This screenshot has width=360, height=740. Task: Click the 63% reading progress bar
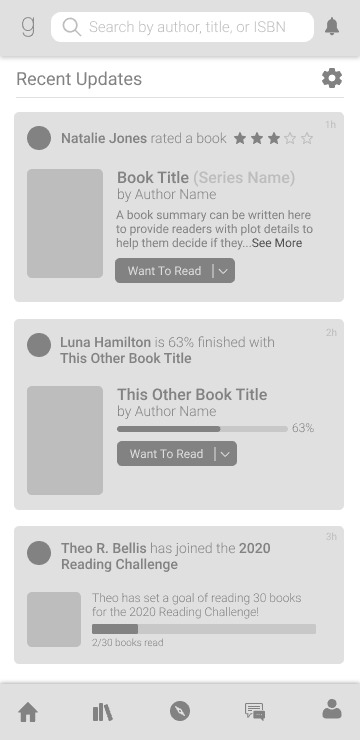[202, 429]
